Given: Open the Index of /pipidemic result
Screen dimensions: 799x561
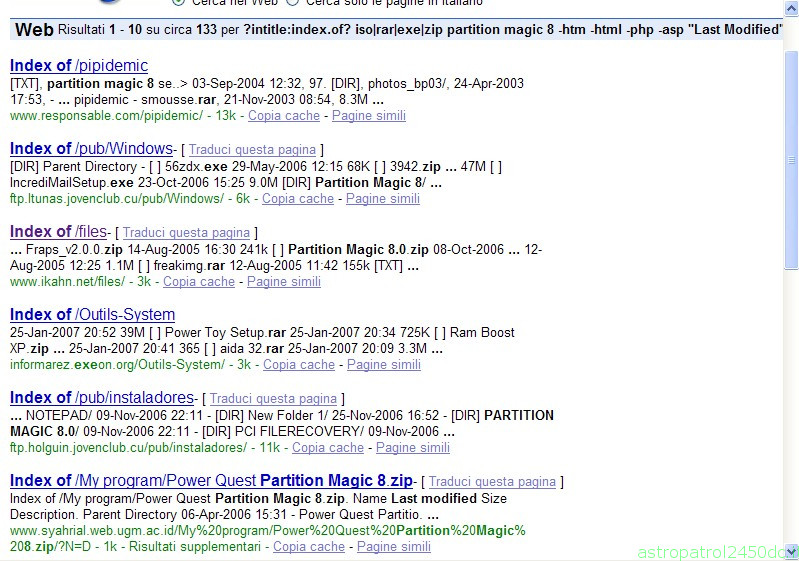Looking at the screenshot, I should [79, 66].
